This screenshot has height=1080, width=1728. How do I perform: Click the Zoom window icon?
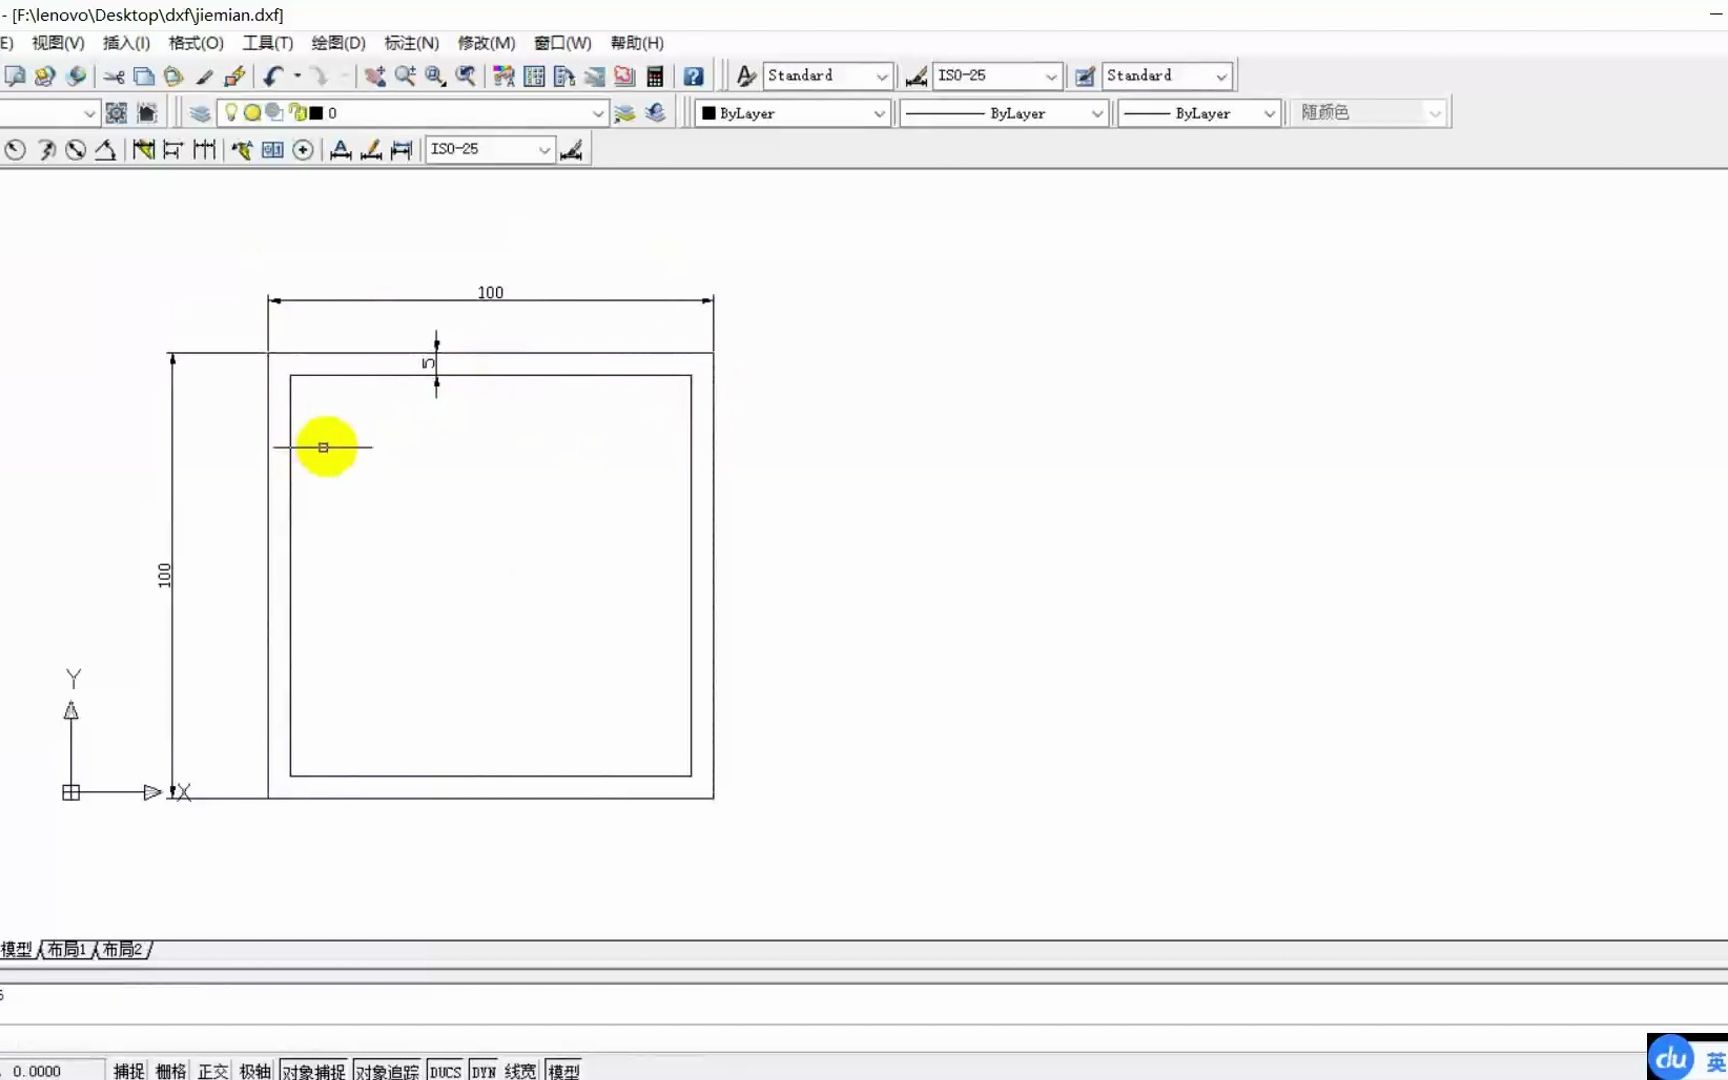(435, 76)
